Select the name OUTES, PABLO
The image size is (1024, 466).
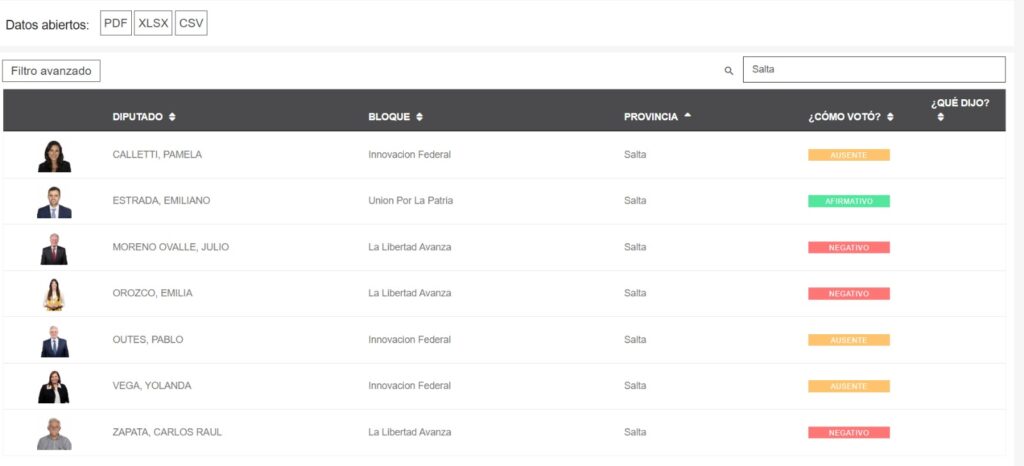[148, 339]
